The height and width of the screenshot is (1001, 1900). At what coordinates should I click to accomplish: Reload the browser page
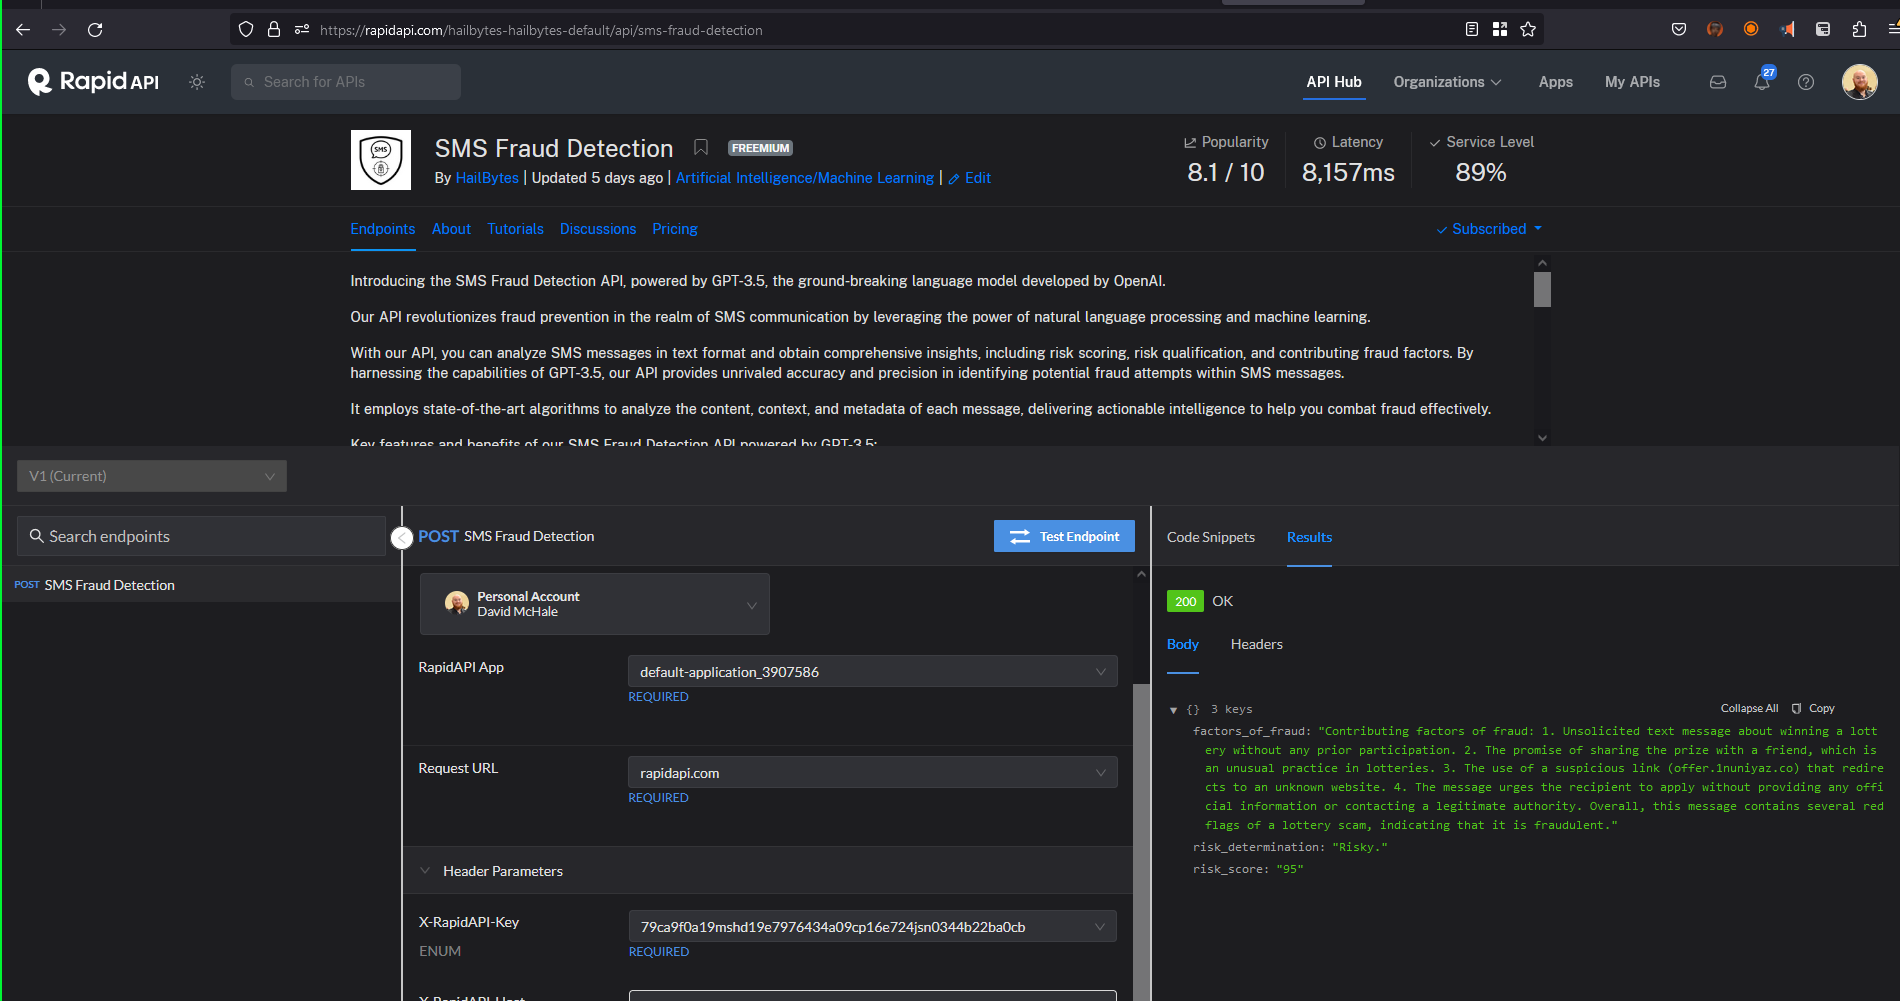[x=95, y=30]
